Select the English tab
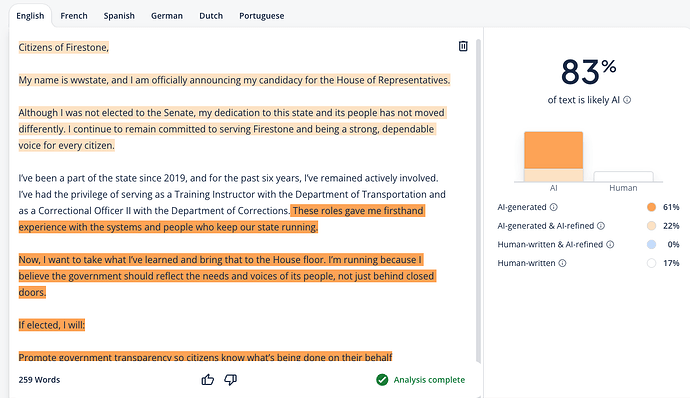Screen dimensions: 690x398 [30, 16]
